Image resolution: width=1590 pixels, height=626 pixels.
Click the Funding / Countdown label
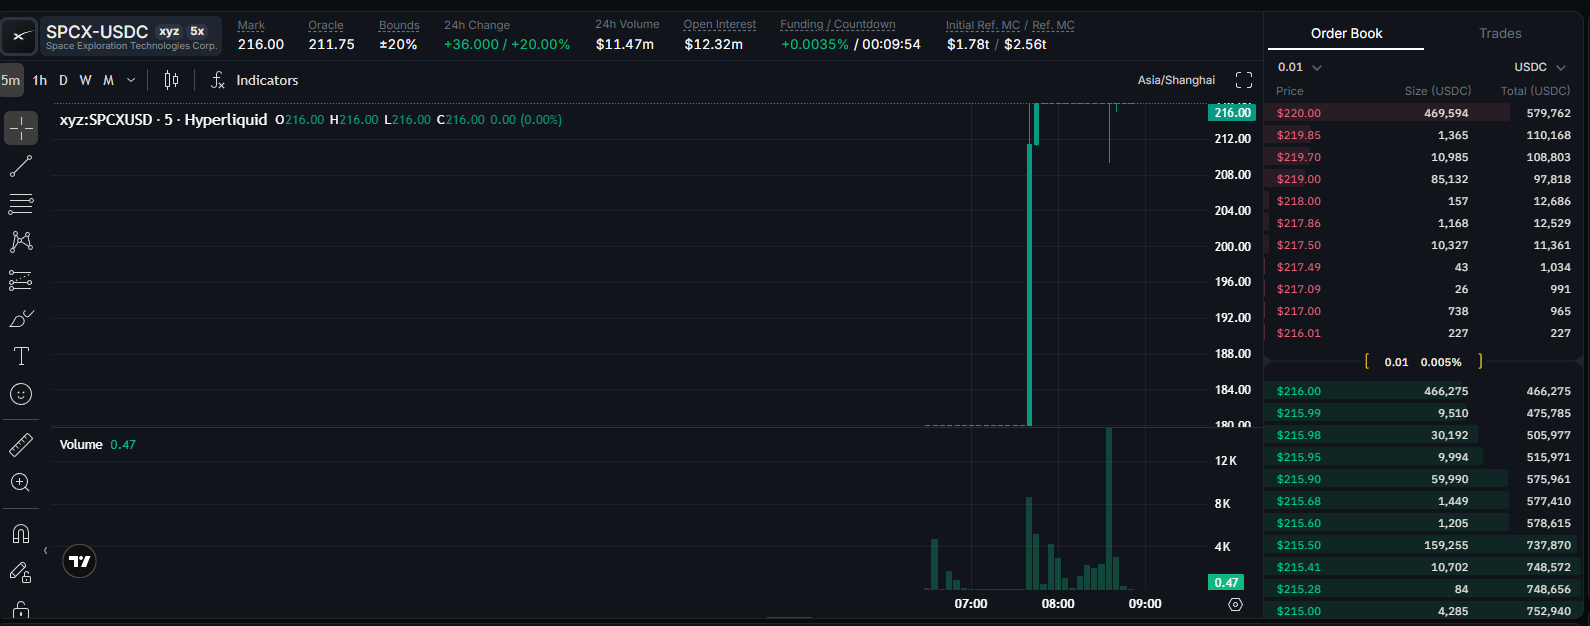[838, 24]
